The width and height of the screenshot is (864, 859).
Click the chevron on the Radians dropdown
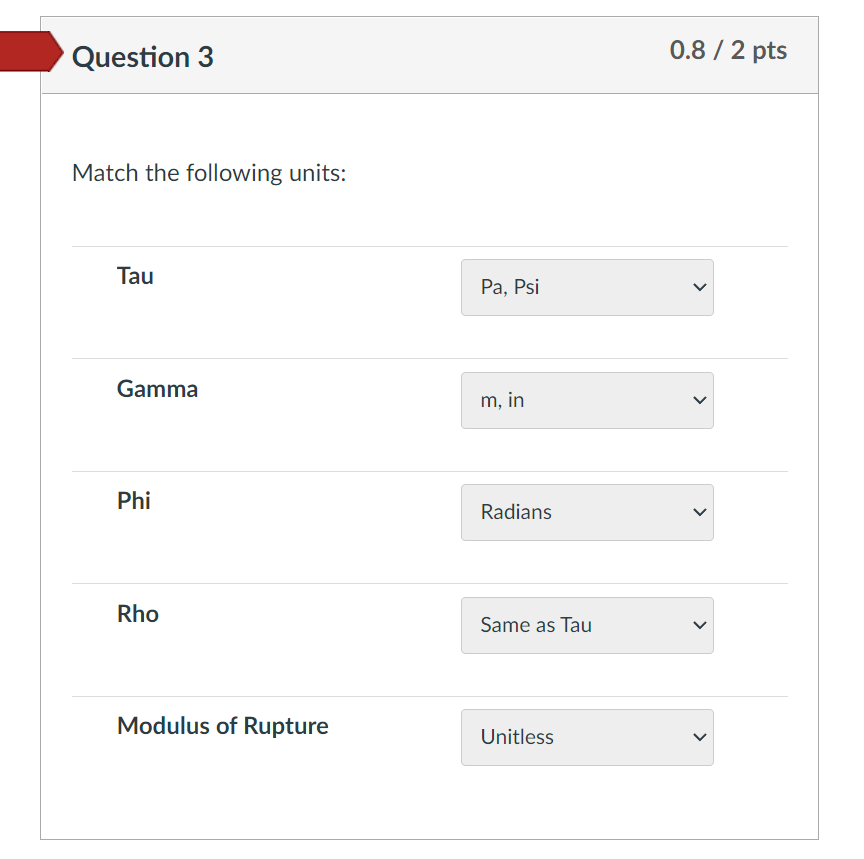pos(699,512)
